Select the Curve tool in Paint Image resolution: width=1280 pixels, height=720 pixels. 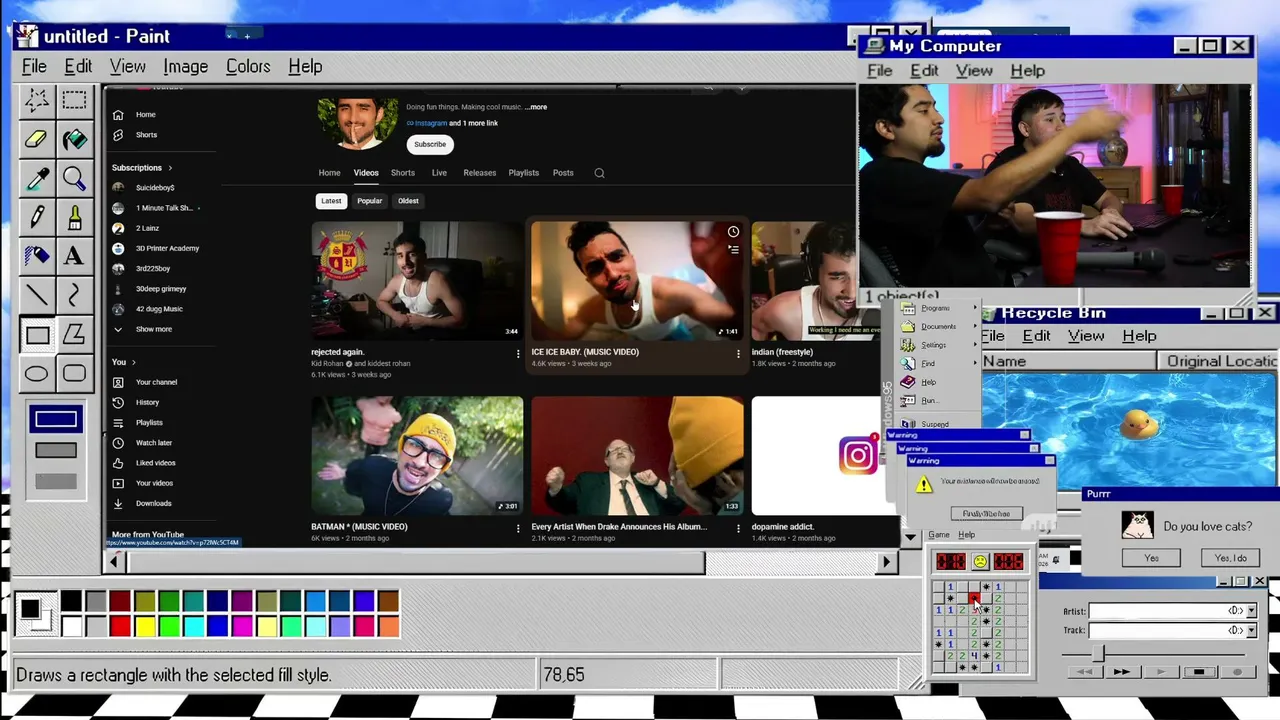[74, 295]
